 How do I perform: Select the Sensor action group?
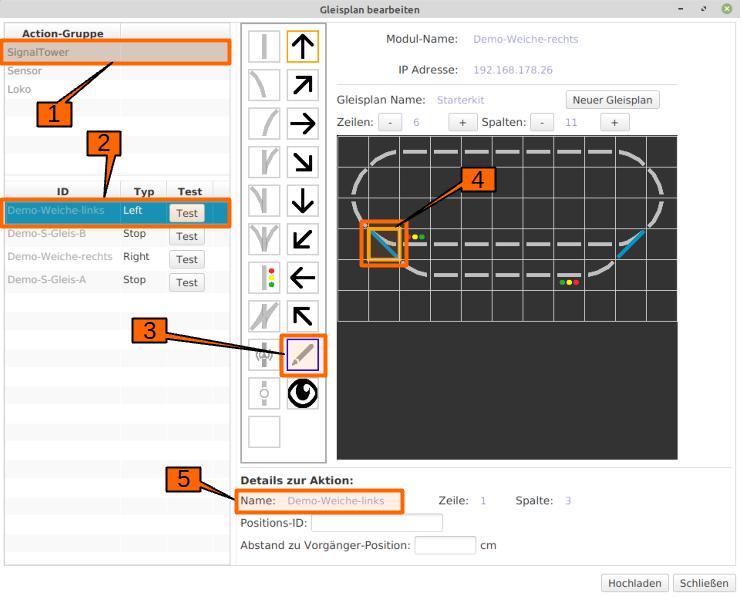click(25, 71)
